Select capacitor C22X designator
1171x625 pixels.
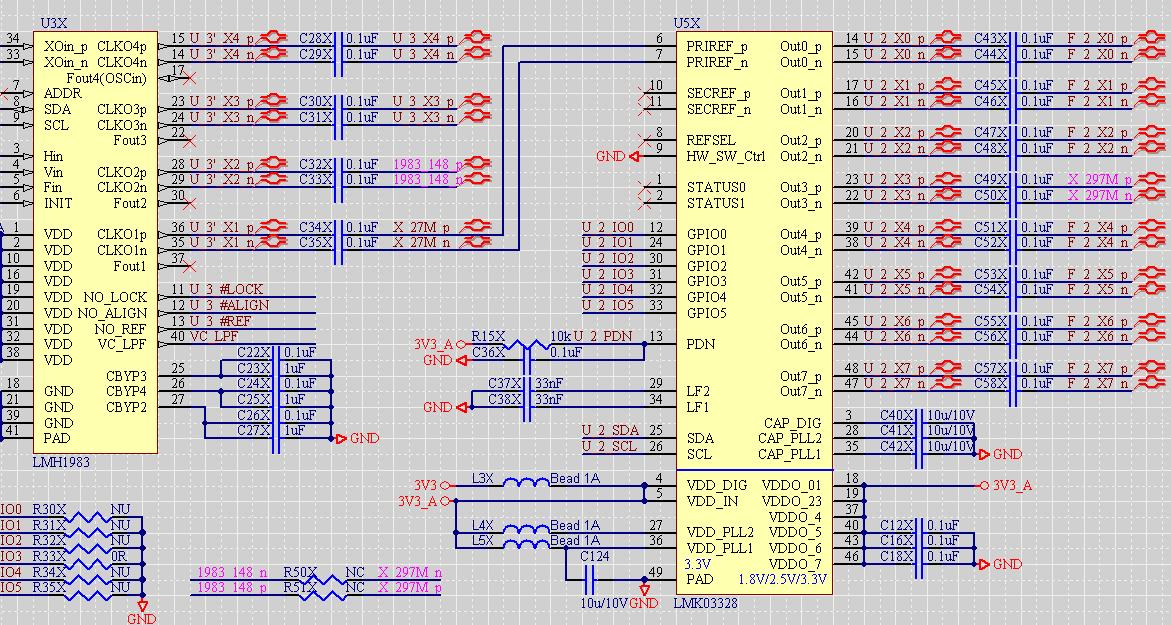coord(254,352)
